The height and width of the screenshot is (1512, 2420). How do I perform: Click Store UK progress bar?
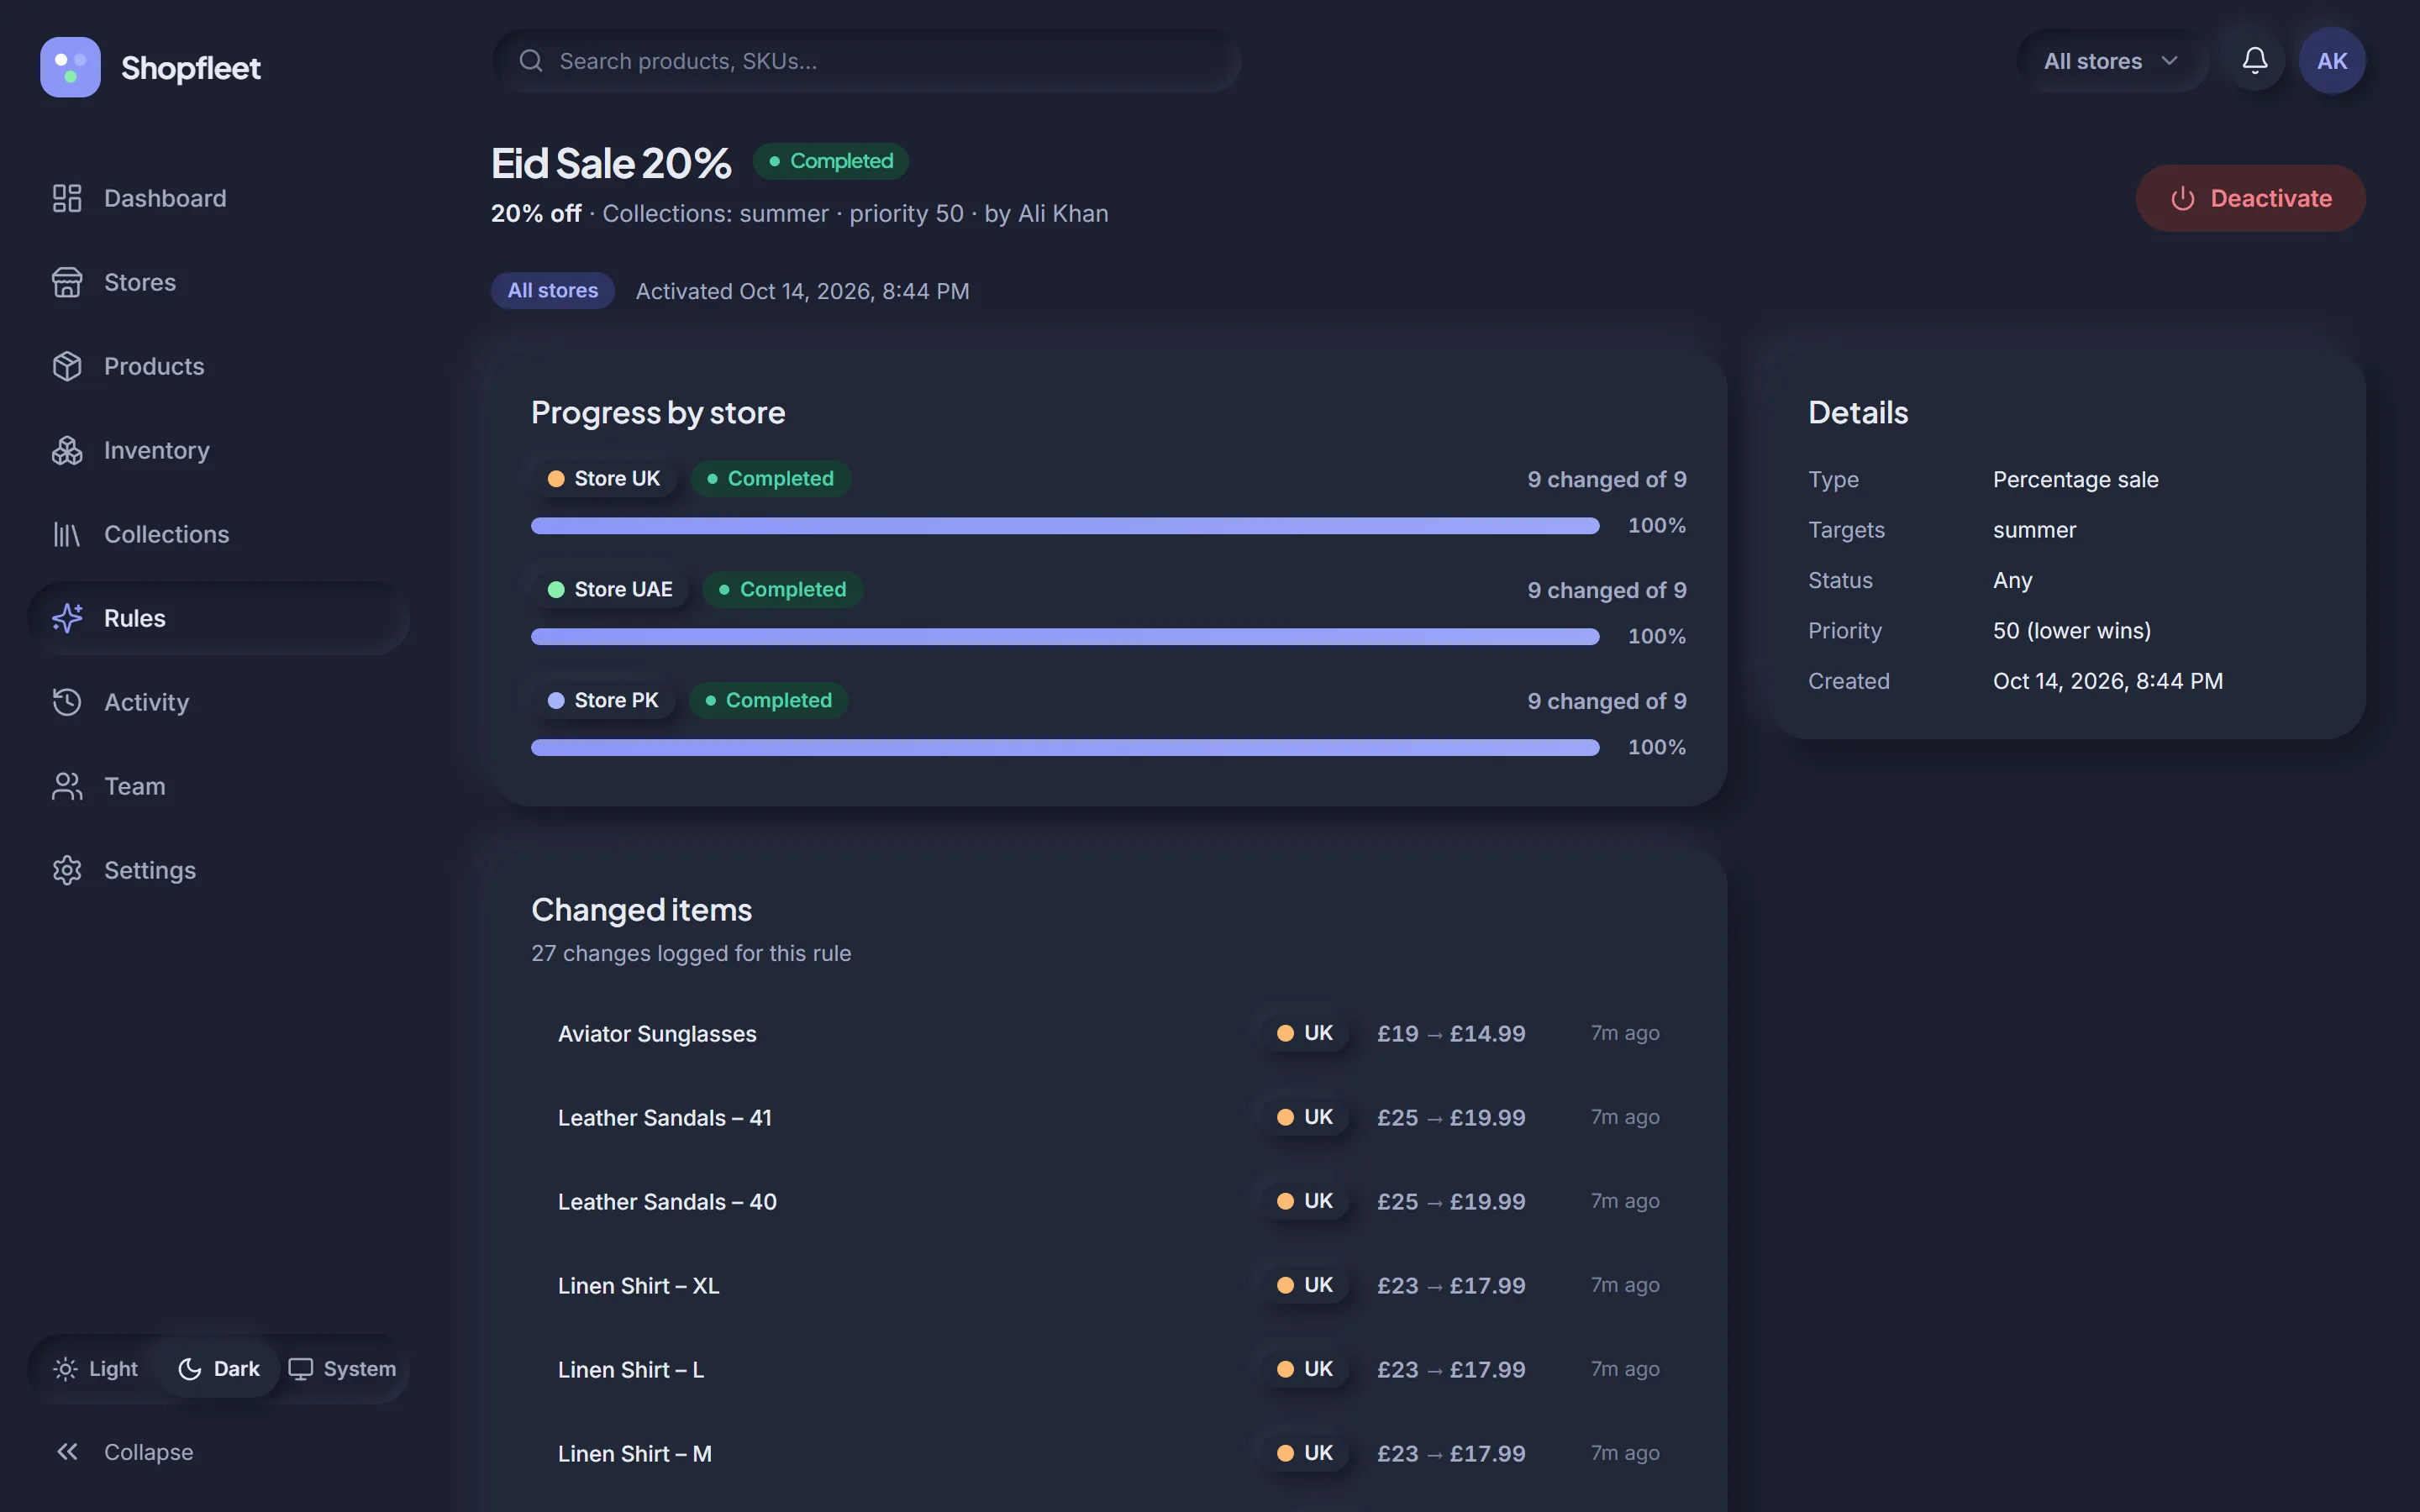pos(1065,526)
